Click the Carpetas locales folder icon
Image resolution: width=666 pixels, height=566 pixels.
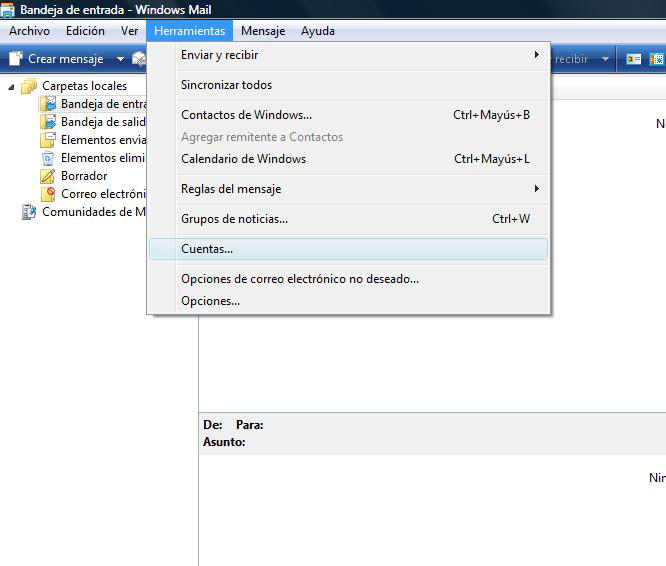coord(29,86)
